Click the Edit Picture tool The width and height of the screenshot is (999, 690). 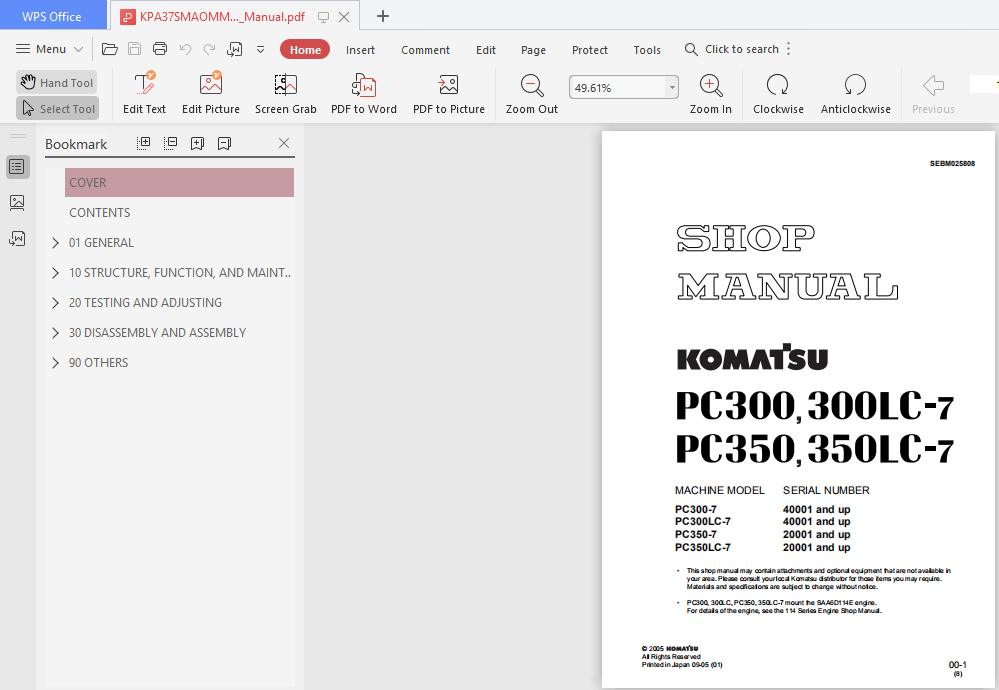coord(211,93)
